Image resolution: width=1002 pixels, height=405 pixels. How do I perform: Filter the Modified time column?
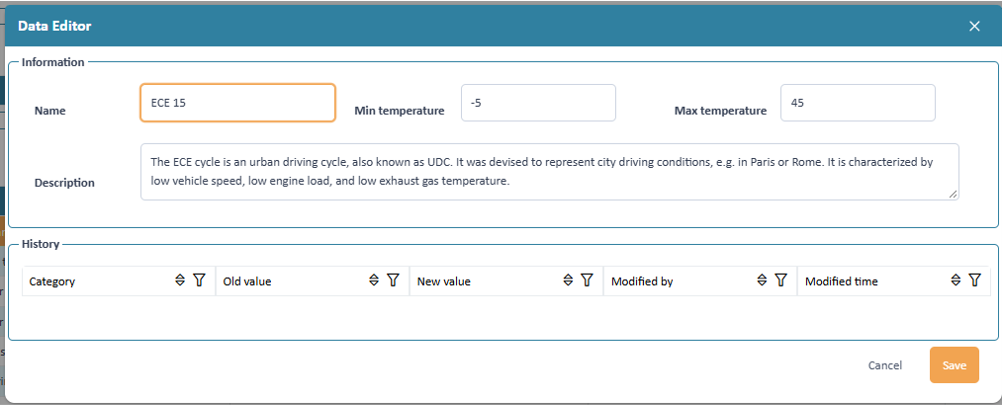click(974, 280)
